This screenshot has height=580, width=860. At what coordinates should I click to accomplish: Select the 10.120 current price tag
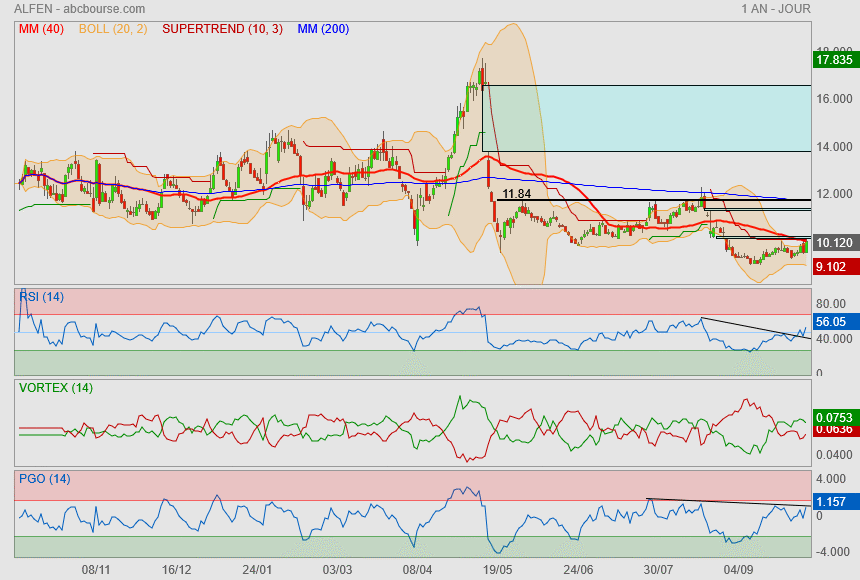[833, 243]
